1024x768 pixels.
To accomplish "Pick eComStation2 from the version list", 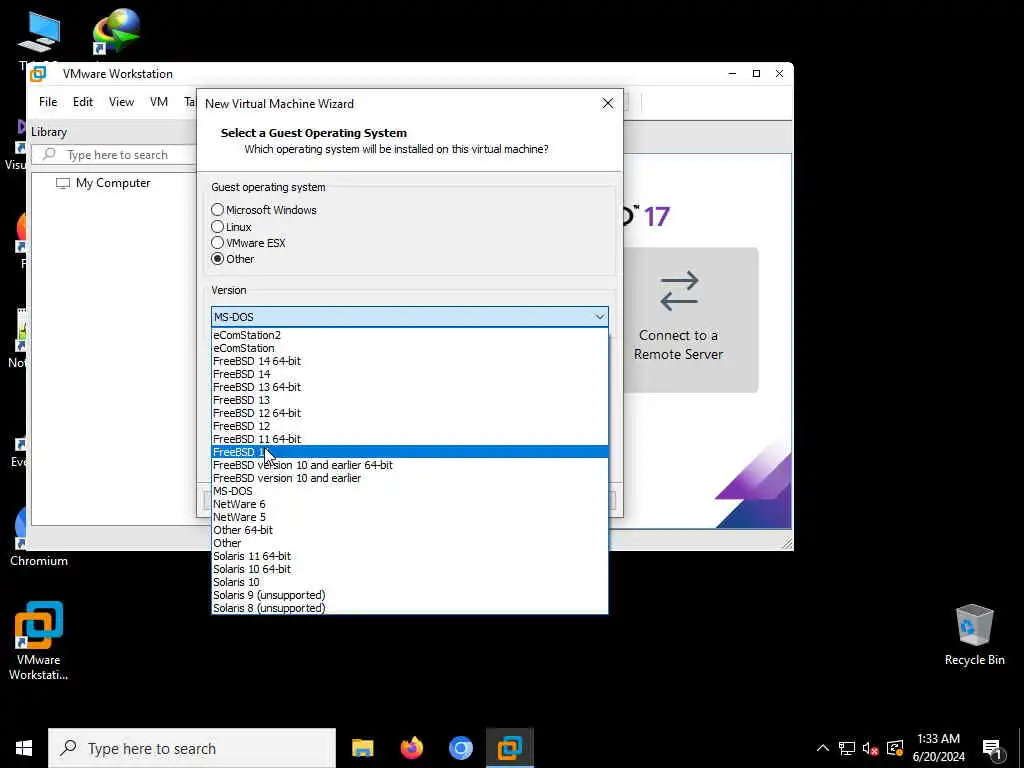I will (409, 335).
